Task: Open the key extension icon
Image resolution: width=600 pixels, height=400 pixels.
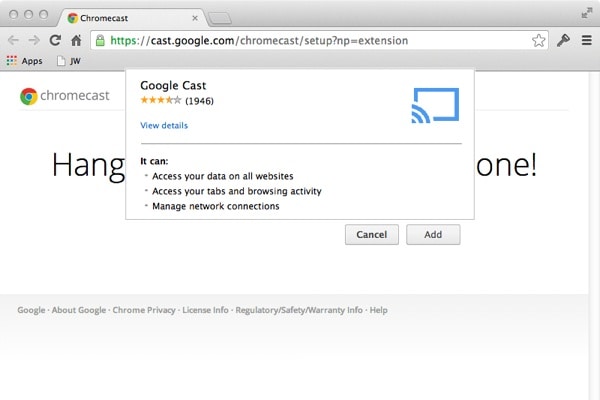Action: coord(563,40)
